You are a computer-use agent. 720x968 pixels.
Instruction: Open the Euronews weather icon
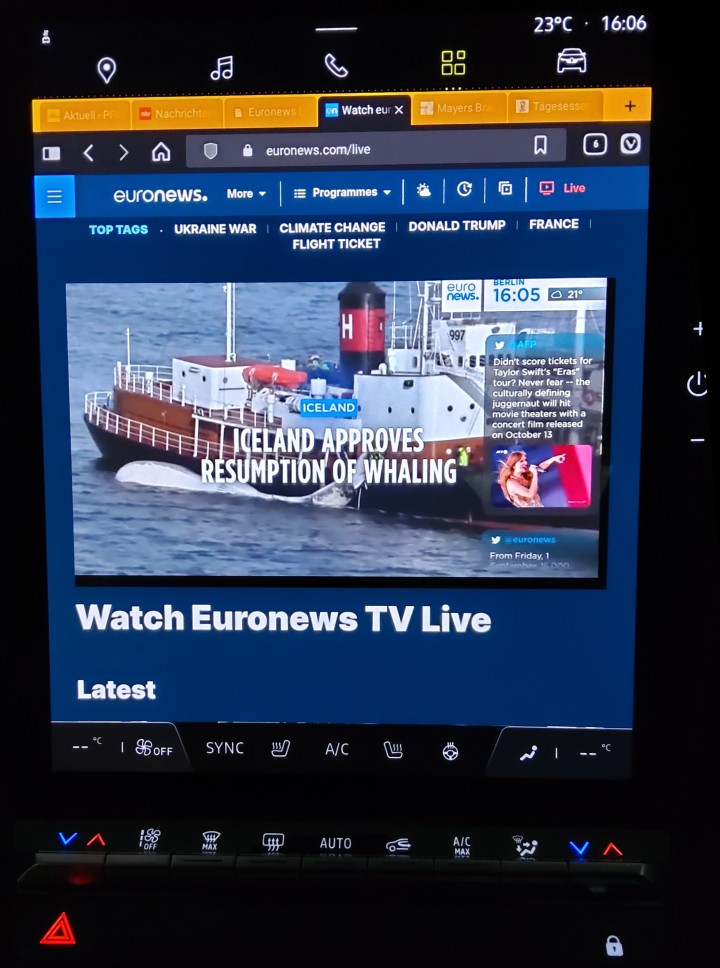[x=424, y=190]
